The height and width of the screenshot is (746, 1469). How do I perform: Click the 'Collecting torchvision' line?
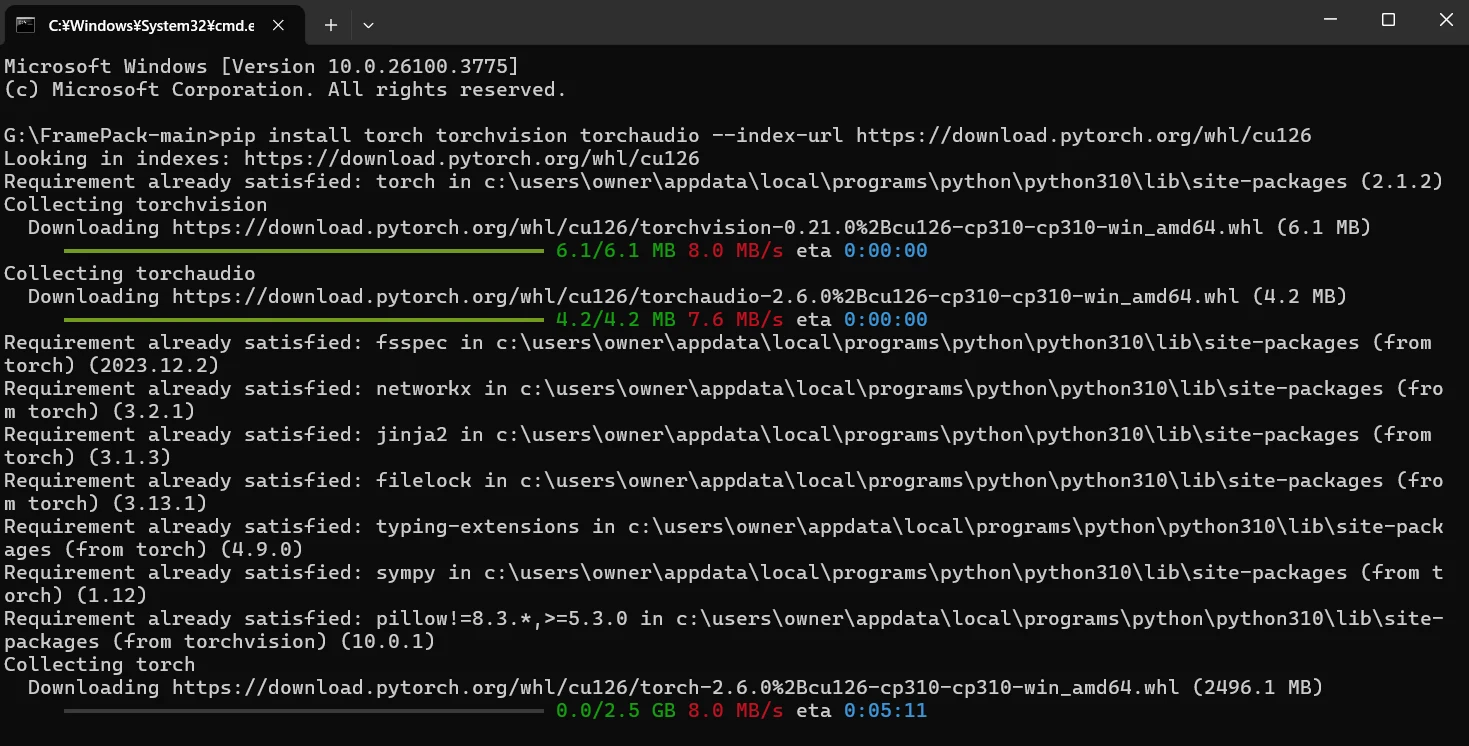coord(136,205)
